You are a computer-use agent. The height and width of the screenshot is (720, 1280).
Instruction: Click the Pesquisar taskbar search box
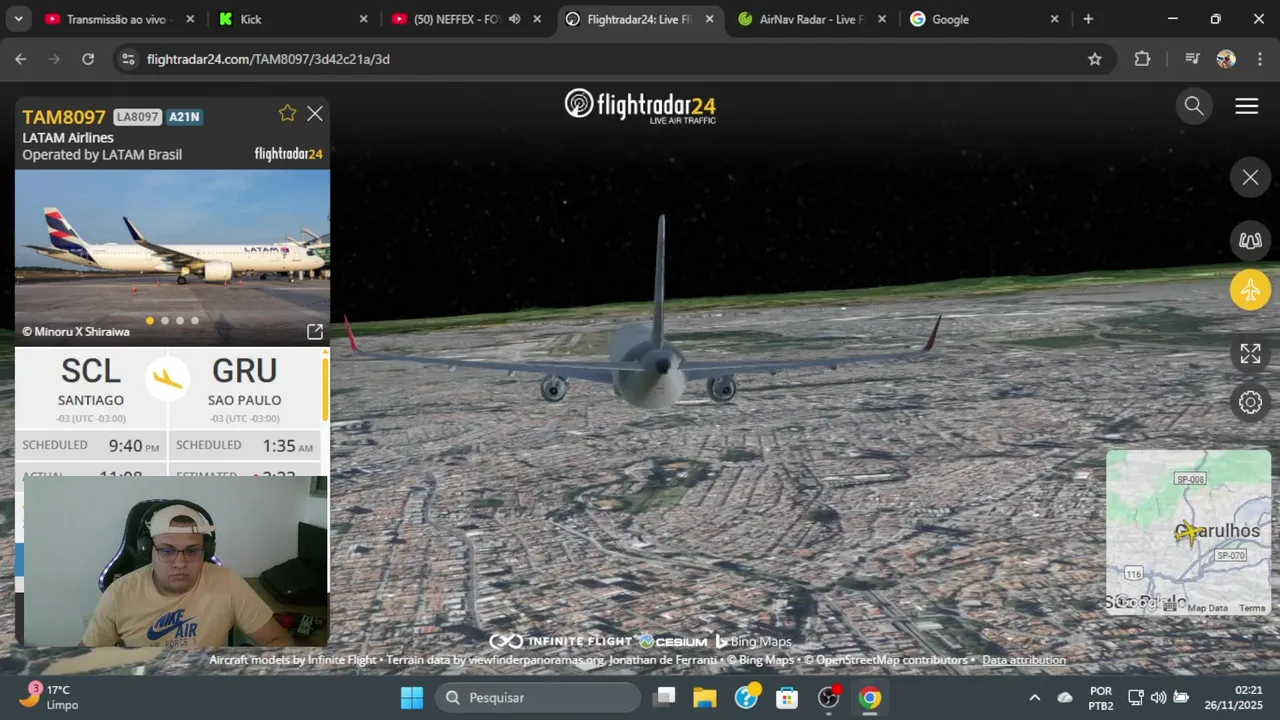(538, 698)
